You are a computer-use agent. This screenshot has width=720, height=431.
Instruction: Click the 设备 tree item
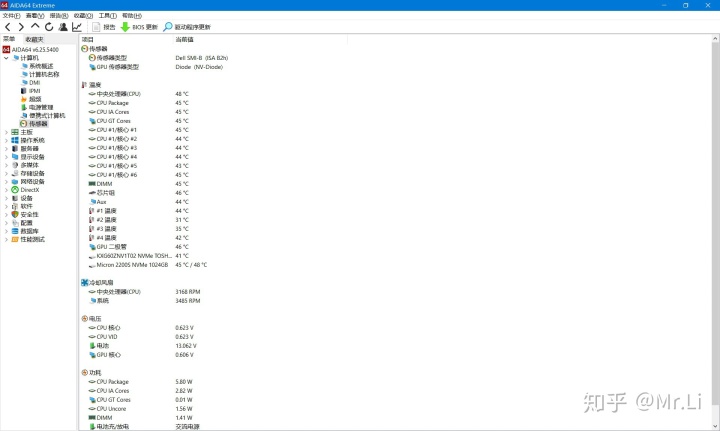click(x=27, y=198)
